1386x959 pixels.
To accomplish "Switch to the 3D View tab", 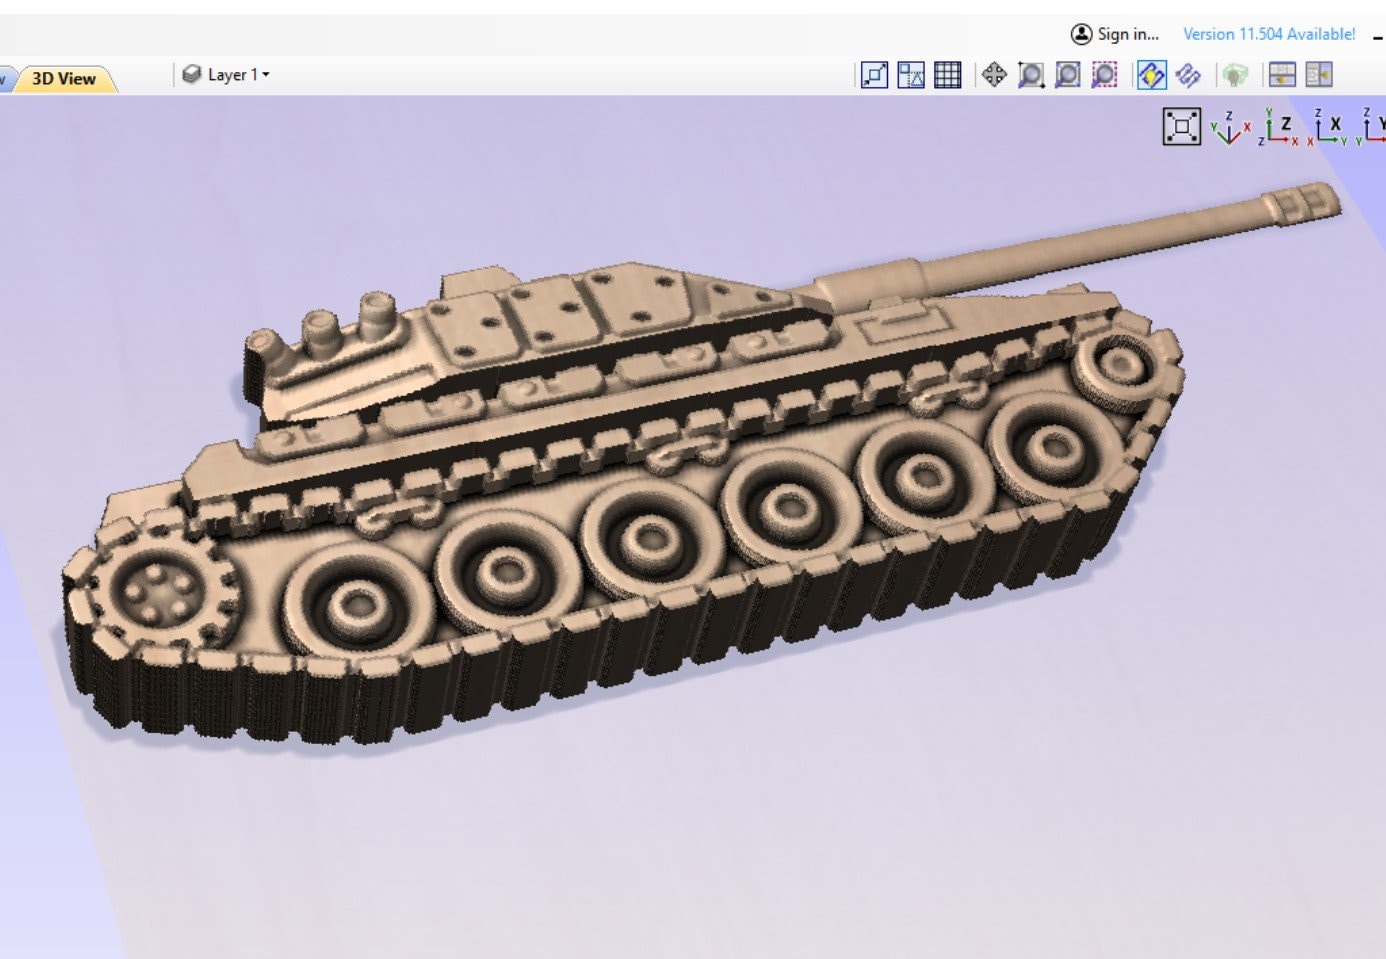I will 63,78.
